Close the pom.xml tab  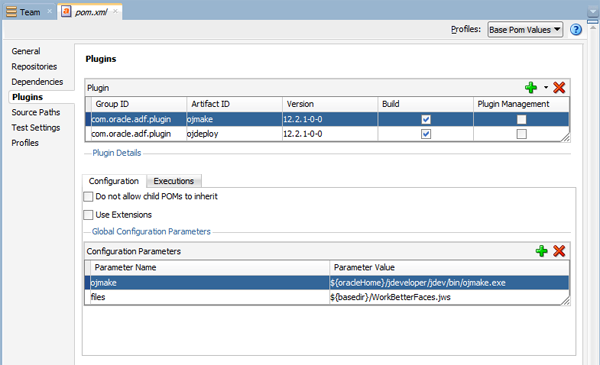(x=115, y=11)
